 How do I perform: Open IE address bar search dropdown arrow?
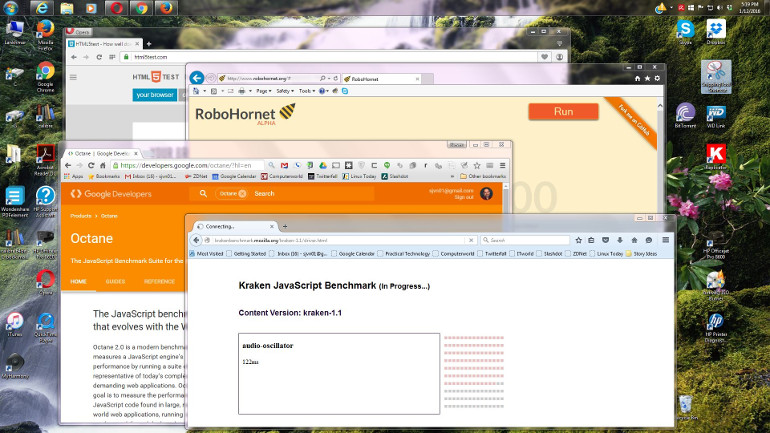coord(328,79)
